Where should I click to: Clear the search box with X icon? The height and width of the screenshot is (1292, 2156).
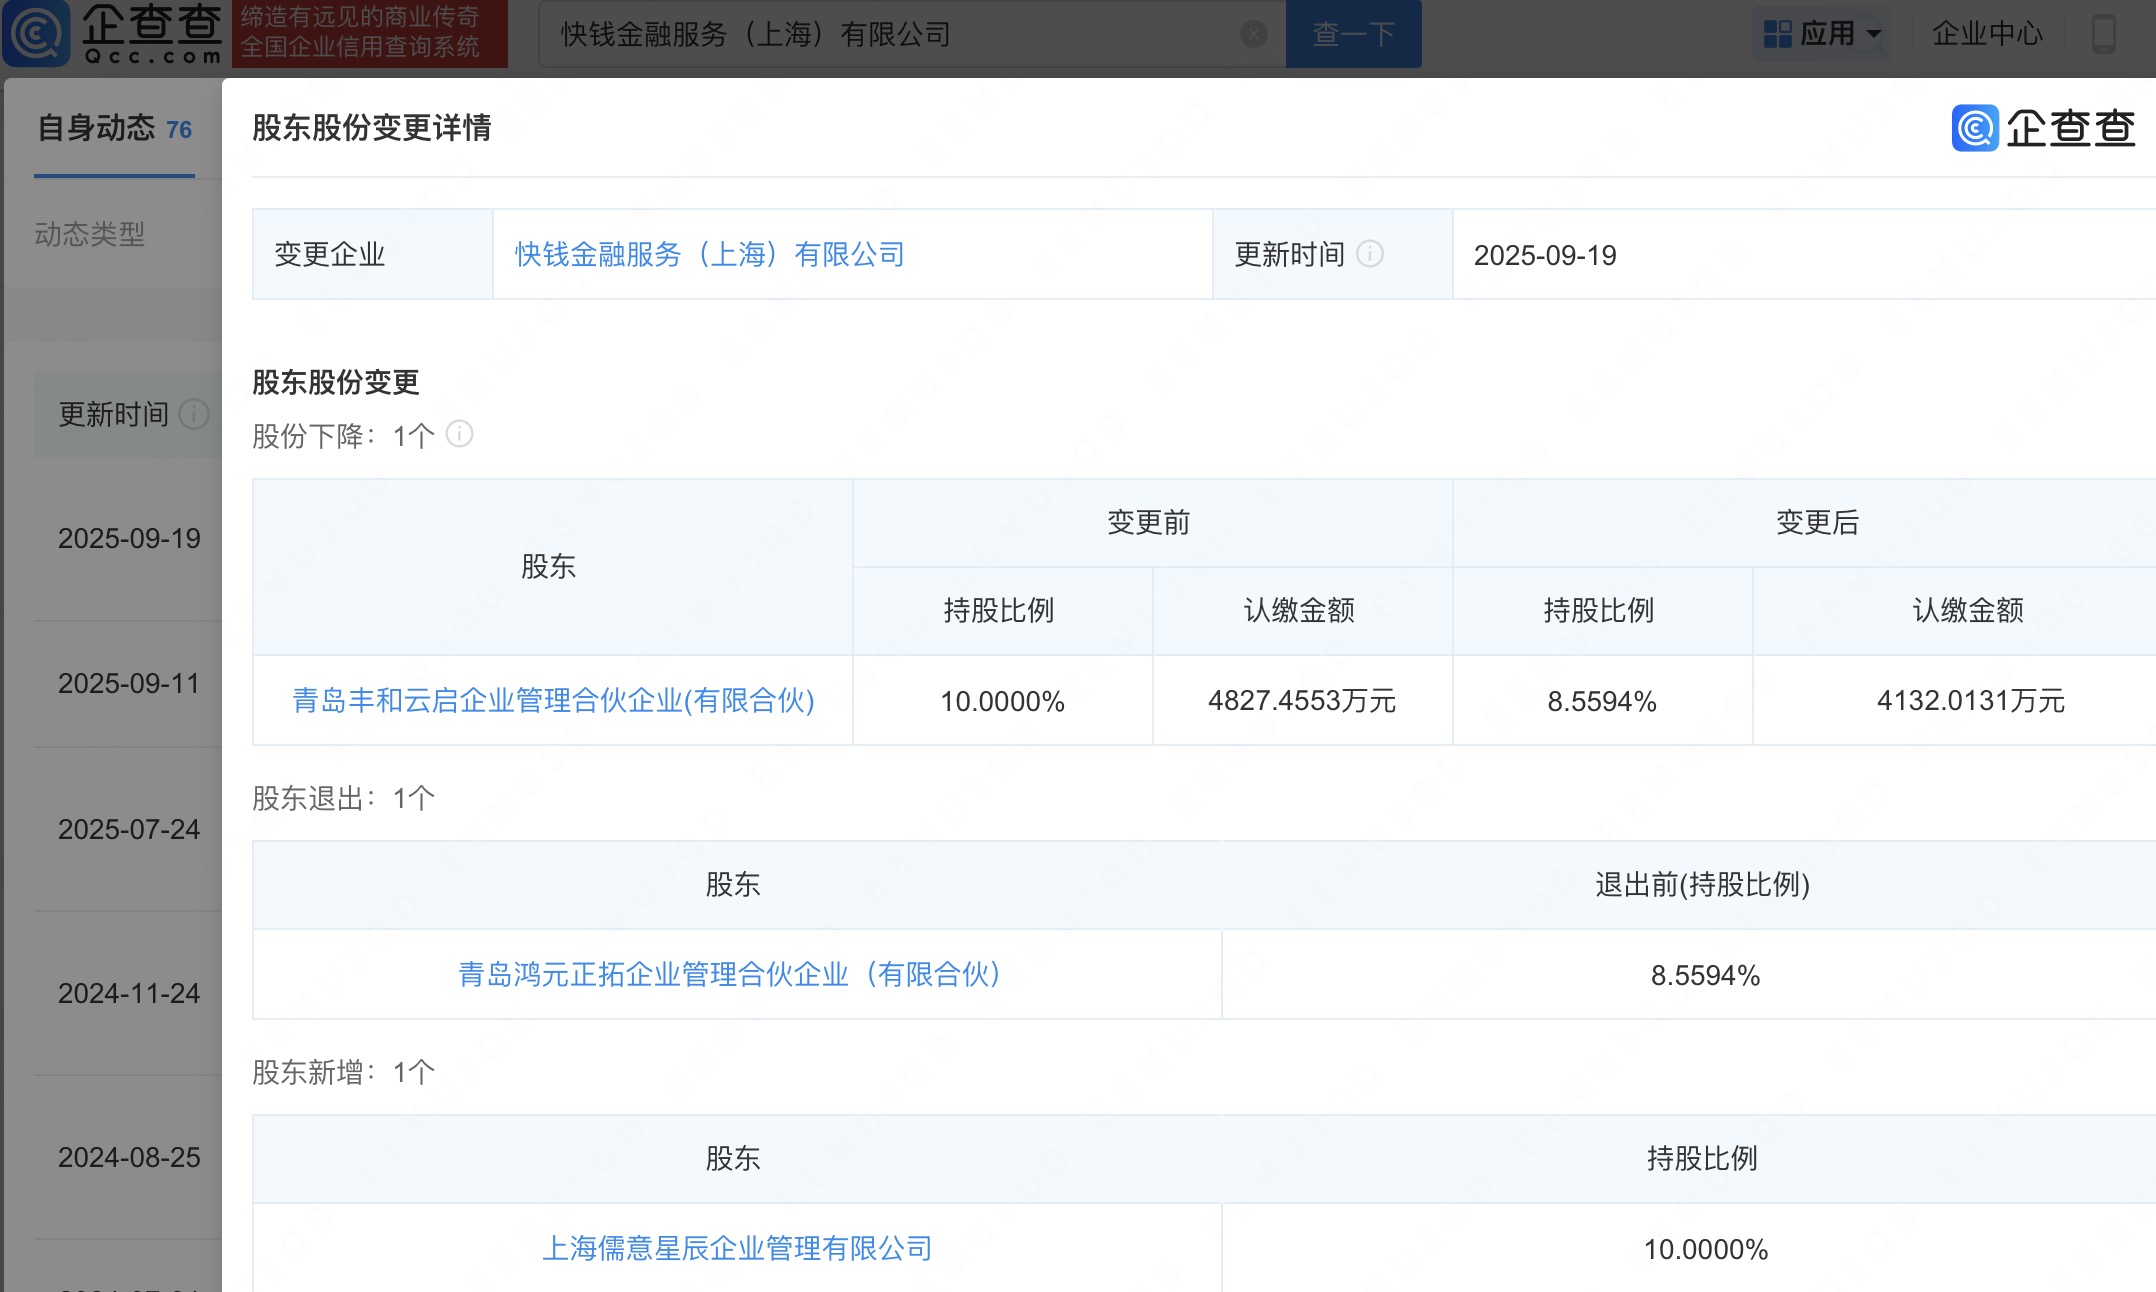pos(1253,35)
